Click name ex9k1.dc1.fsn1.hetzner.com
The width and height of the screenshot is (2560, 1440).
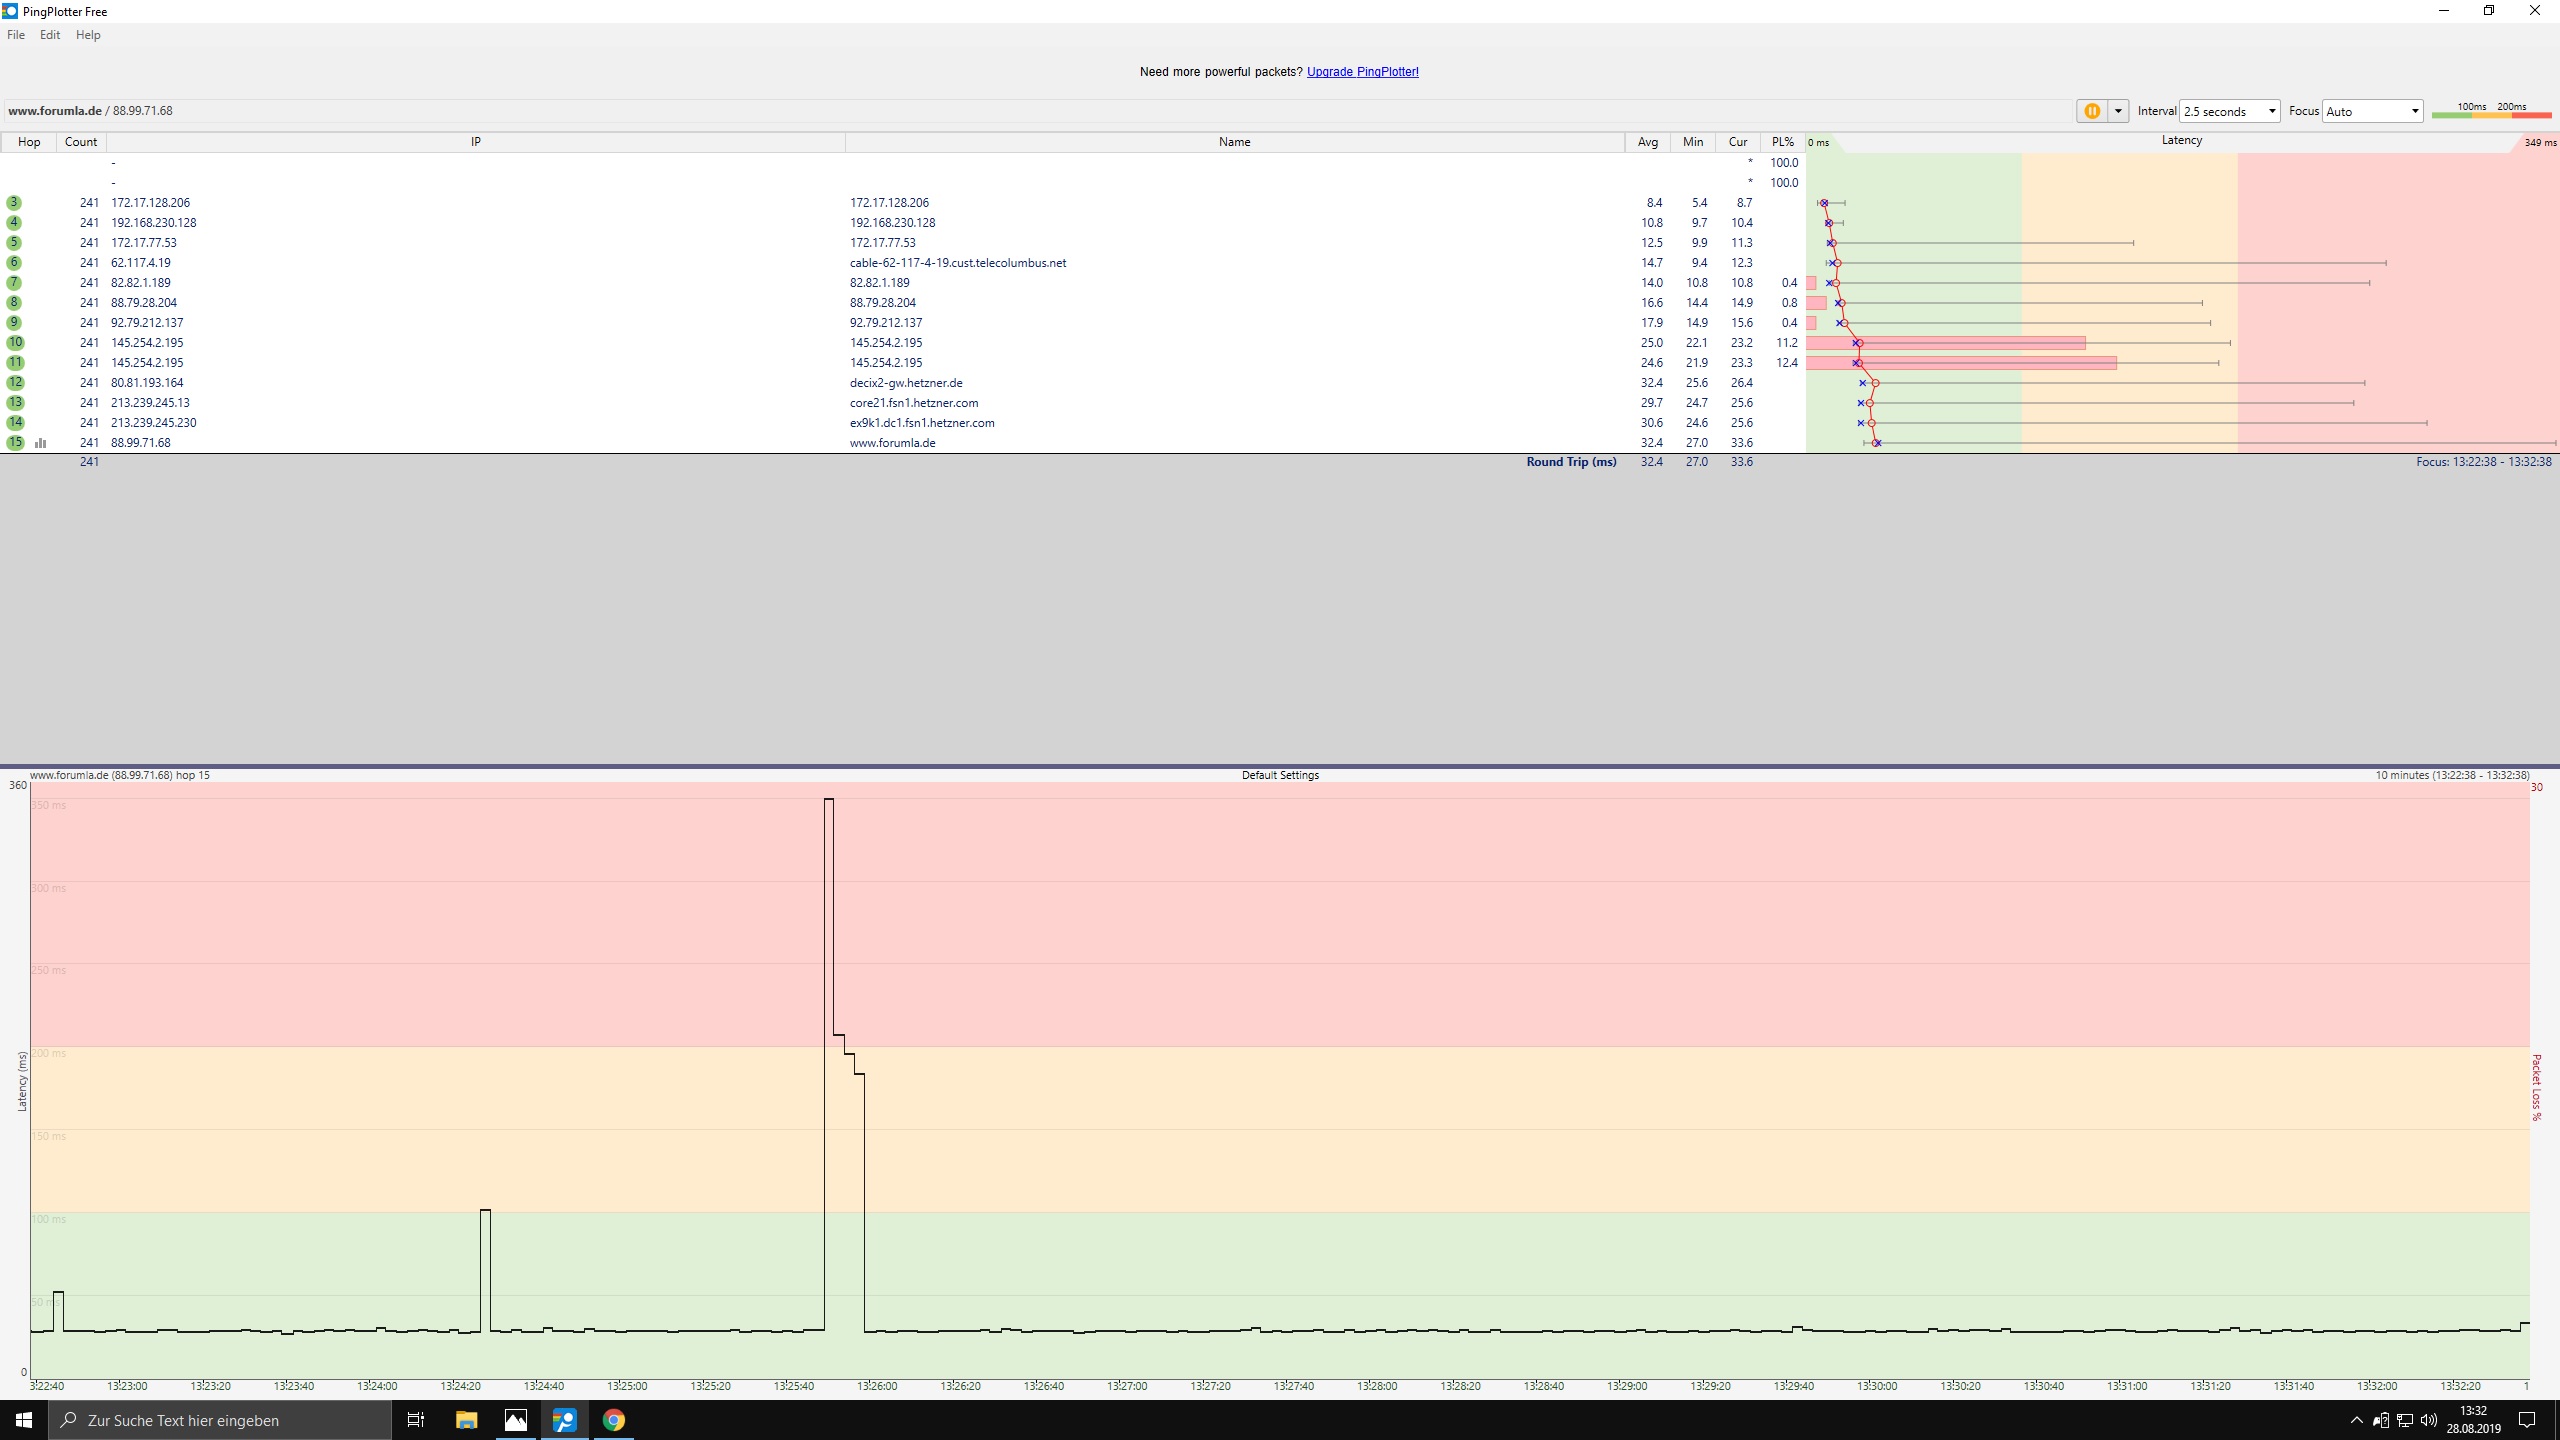tap(922, 423)
